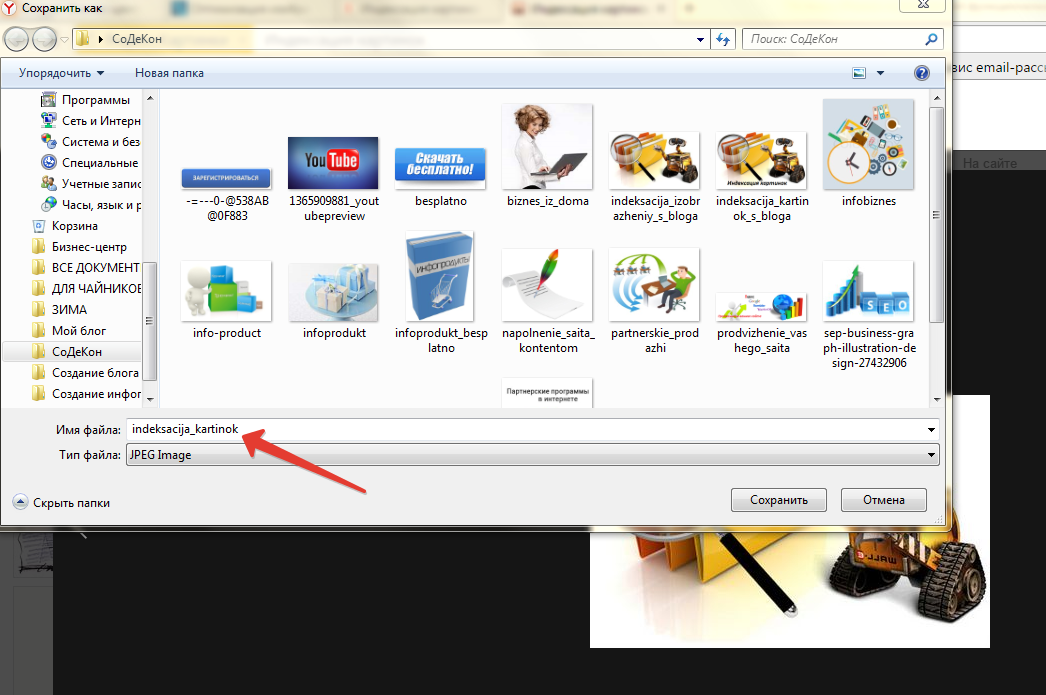Click the navigation pane scroll down arrow
This screenshot has width=1046, height=695.
(x=150, y=400)
